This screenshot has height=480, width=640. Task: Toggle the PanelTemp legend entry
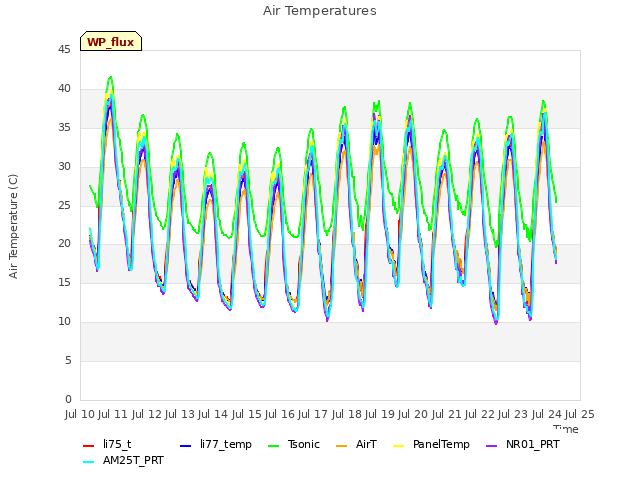pyautogui.click(x=431, y=444)
